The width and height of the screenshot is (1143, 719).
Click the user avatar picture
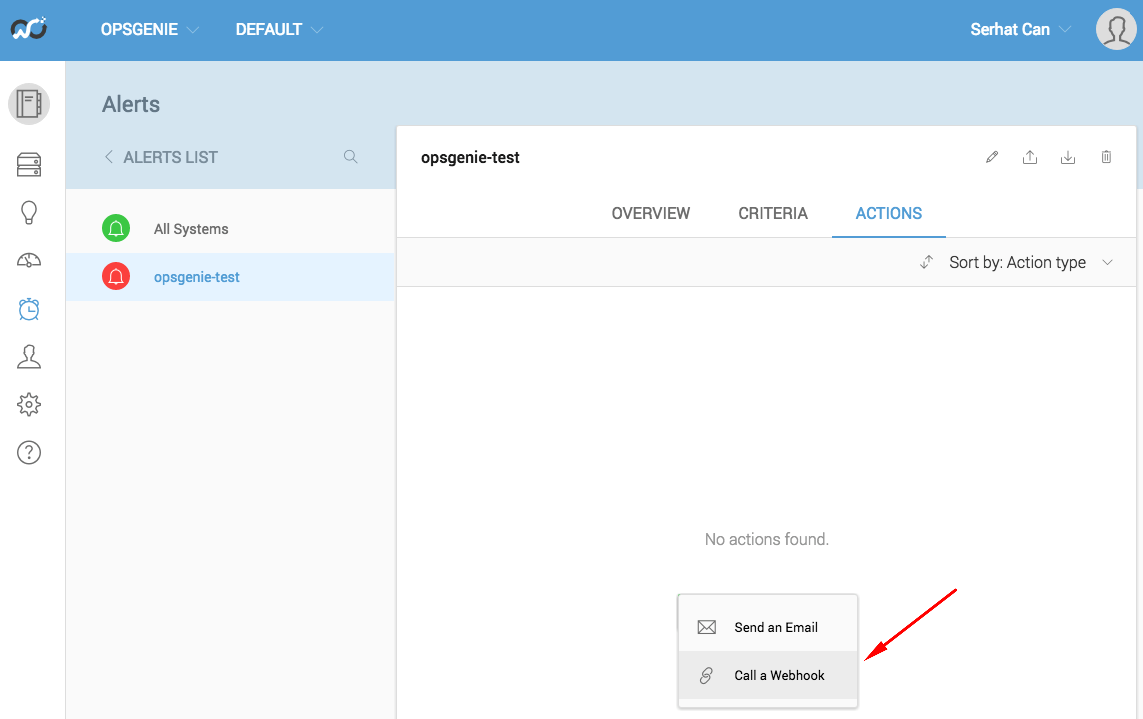[x=1117, y=29]
